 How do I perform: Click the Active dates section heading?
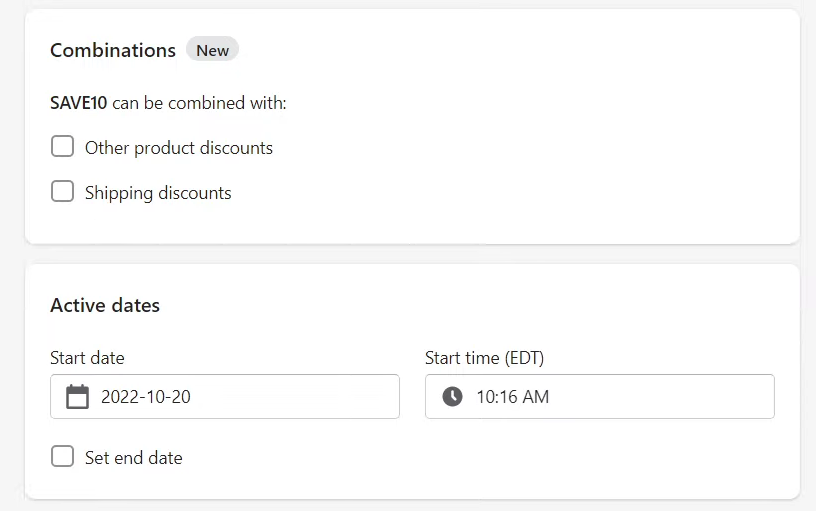tap(105, 305)
